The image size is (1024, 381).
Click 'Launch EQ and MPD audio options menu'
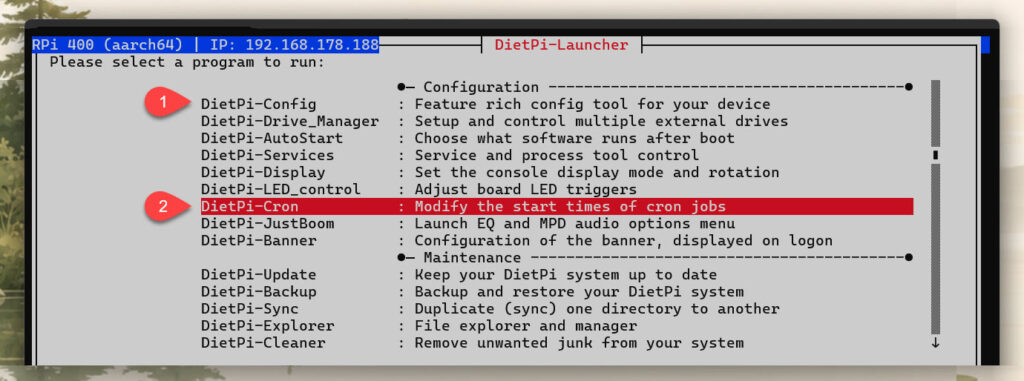pos(575,224)
